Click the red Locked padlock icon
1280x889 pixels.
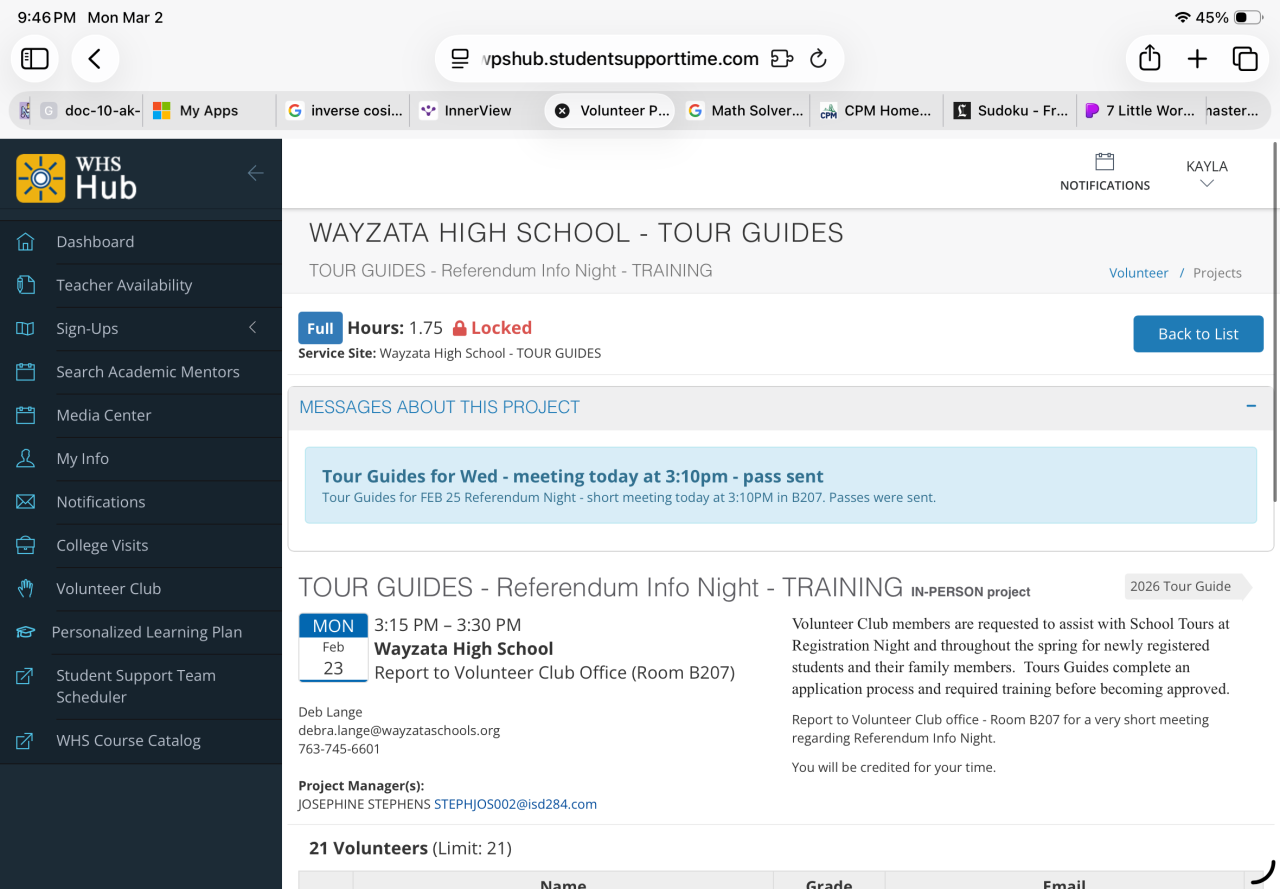[x=460, y=328]
